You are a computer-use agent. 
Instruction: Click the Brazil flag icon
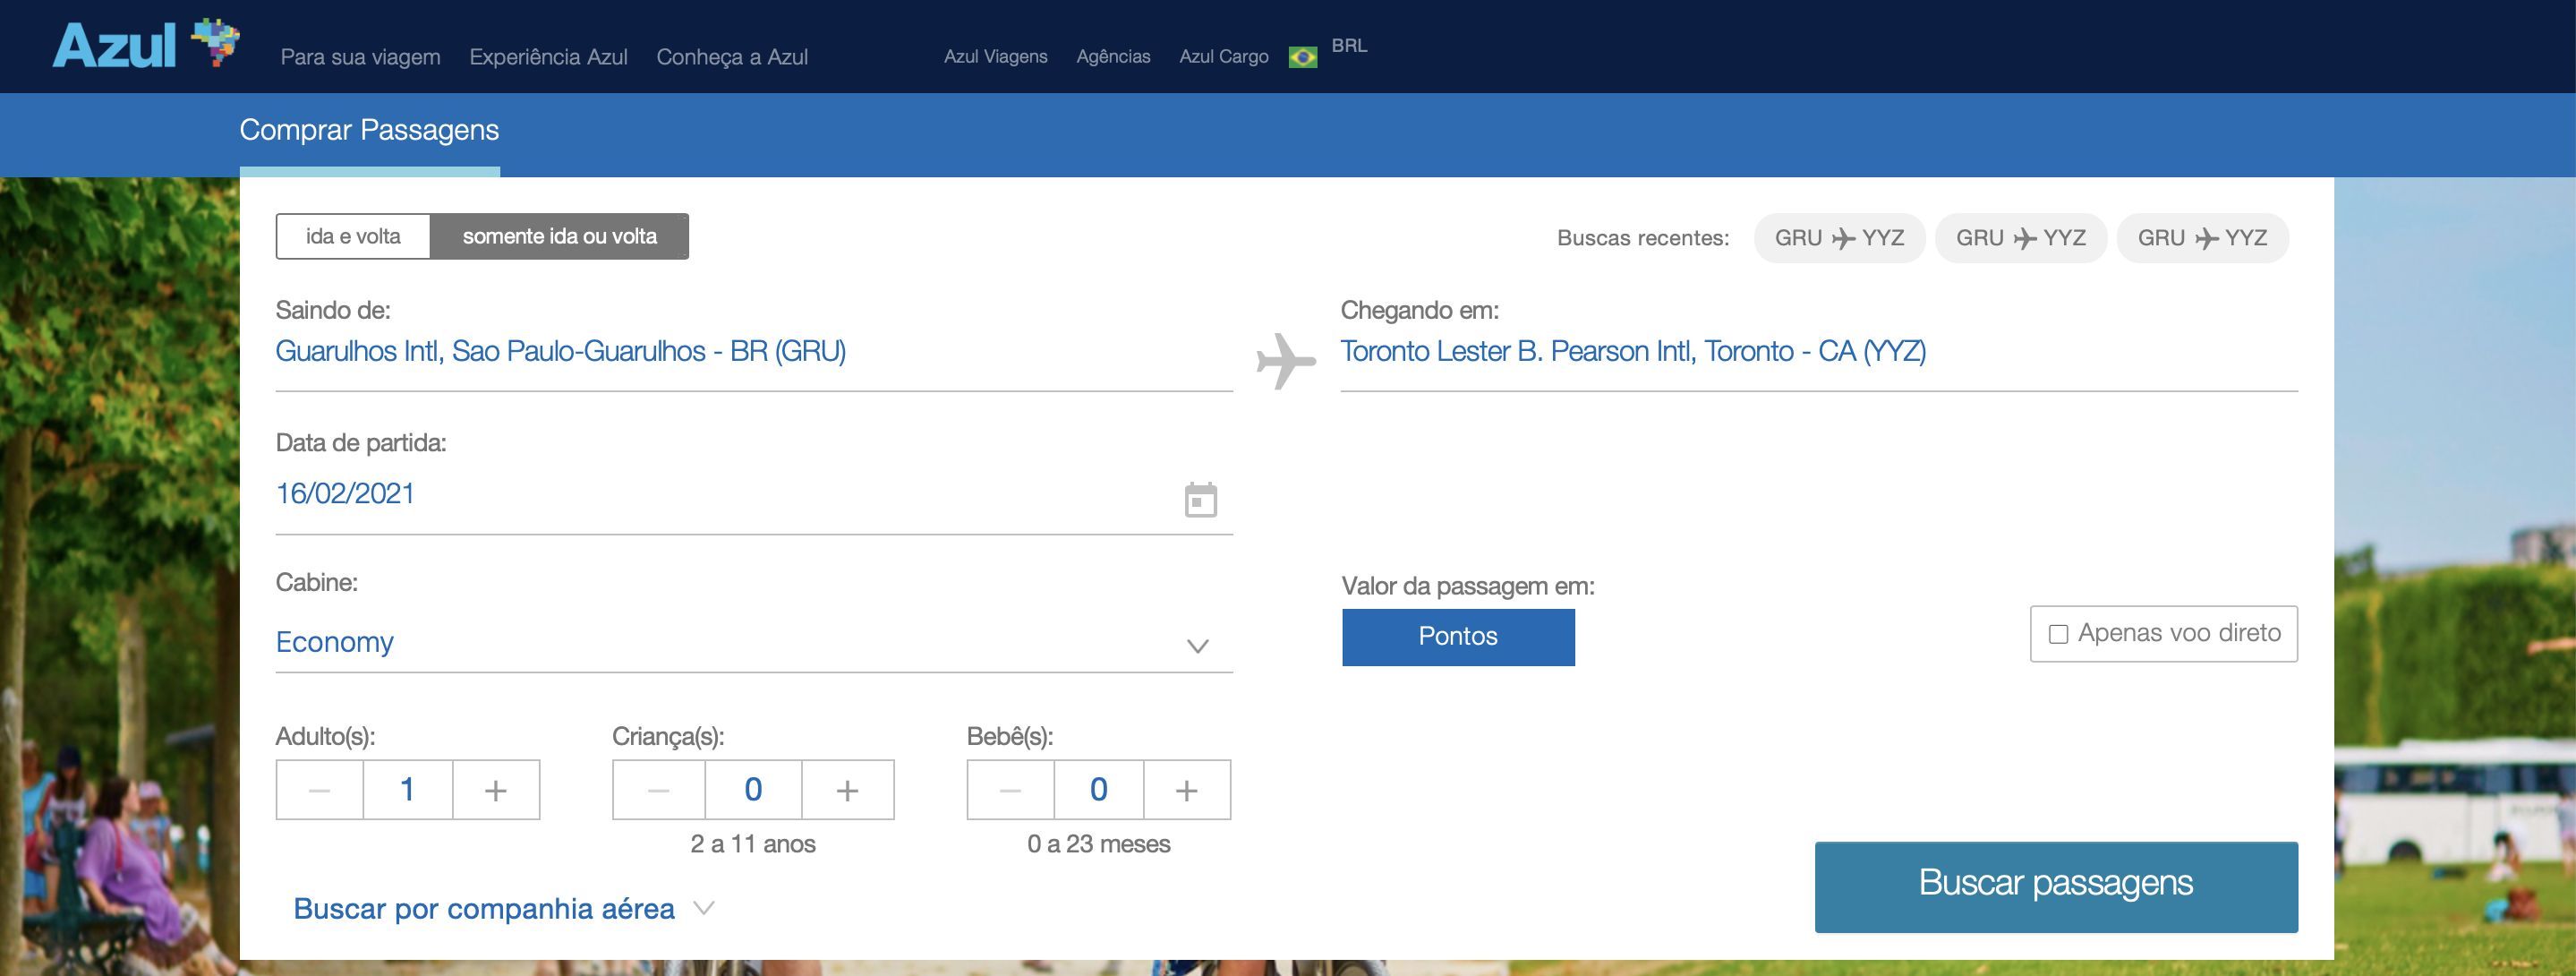1302,57
